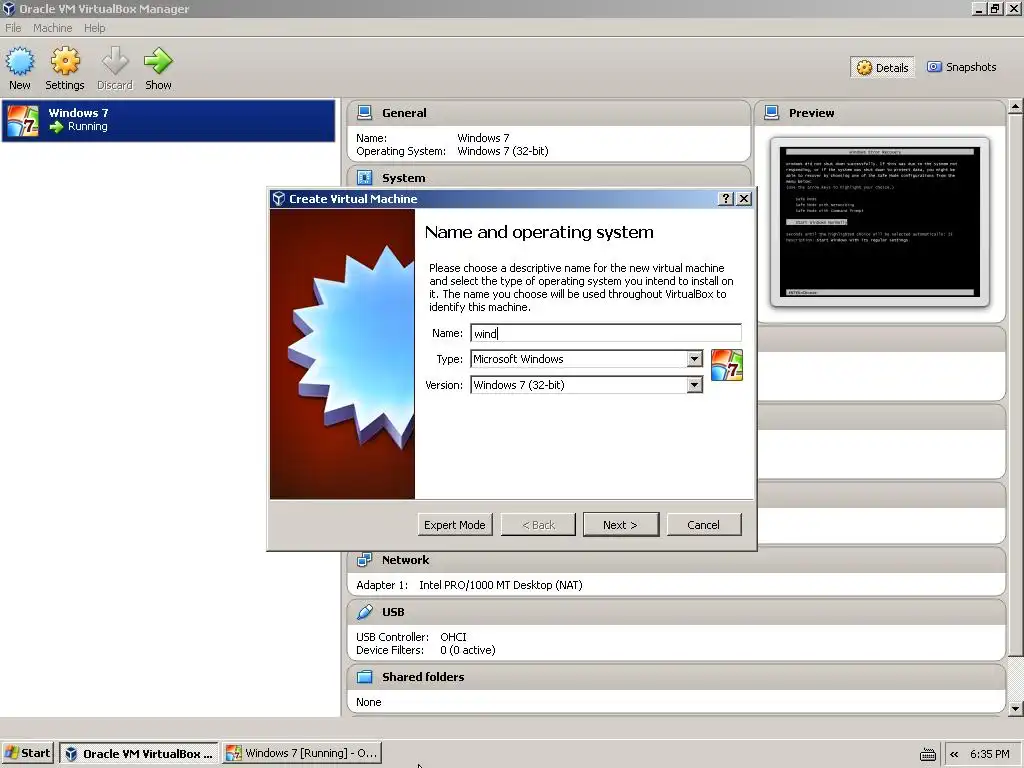This screenshot has height=768, width=1024.
Task: Click the New virtual machine toolbar icon
Action: pos(20,61)
